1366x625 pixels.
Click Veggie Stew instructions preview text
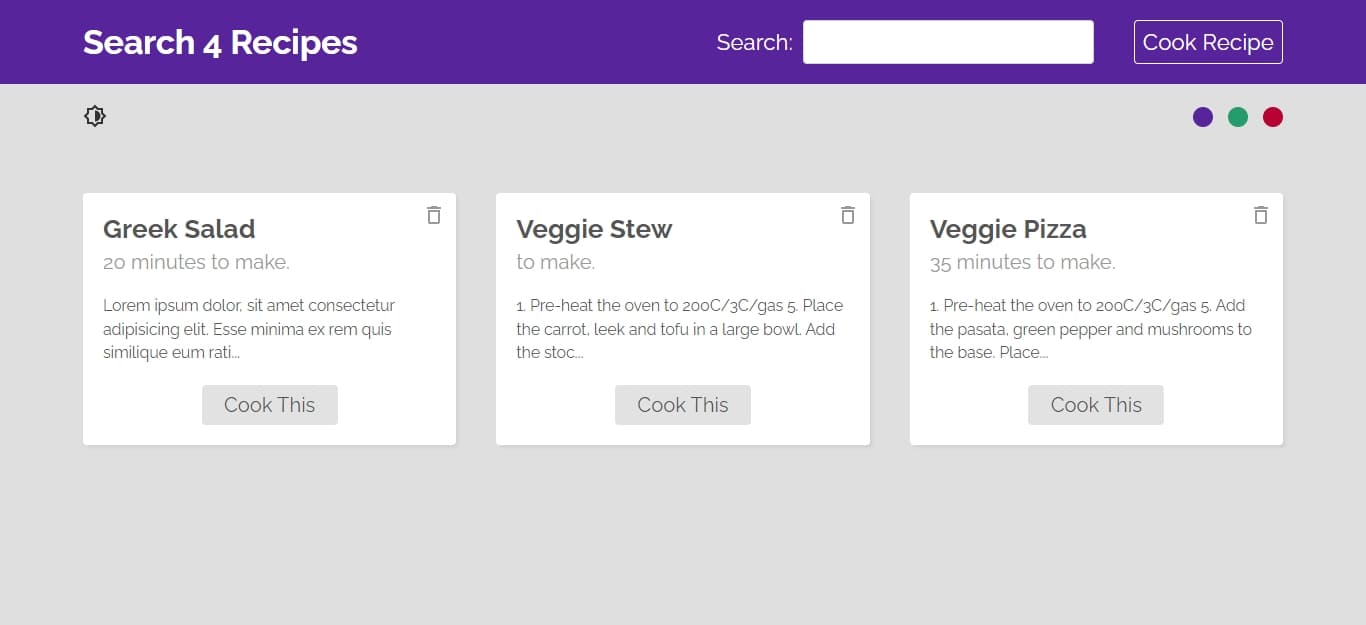[680, 329]
